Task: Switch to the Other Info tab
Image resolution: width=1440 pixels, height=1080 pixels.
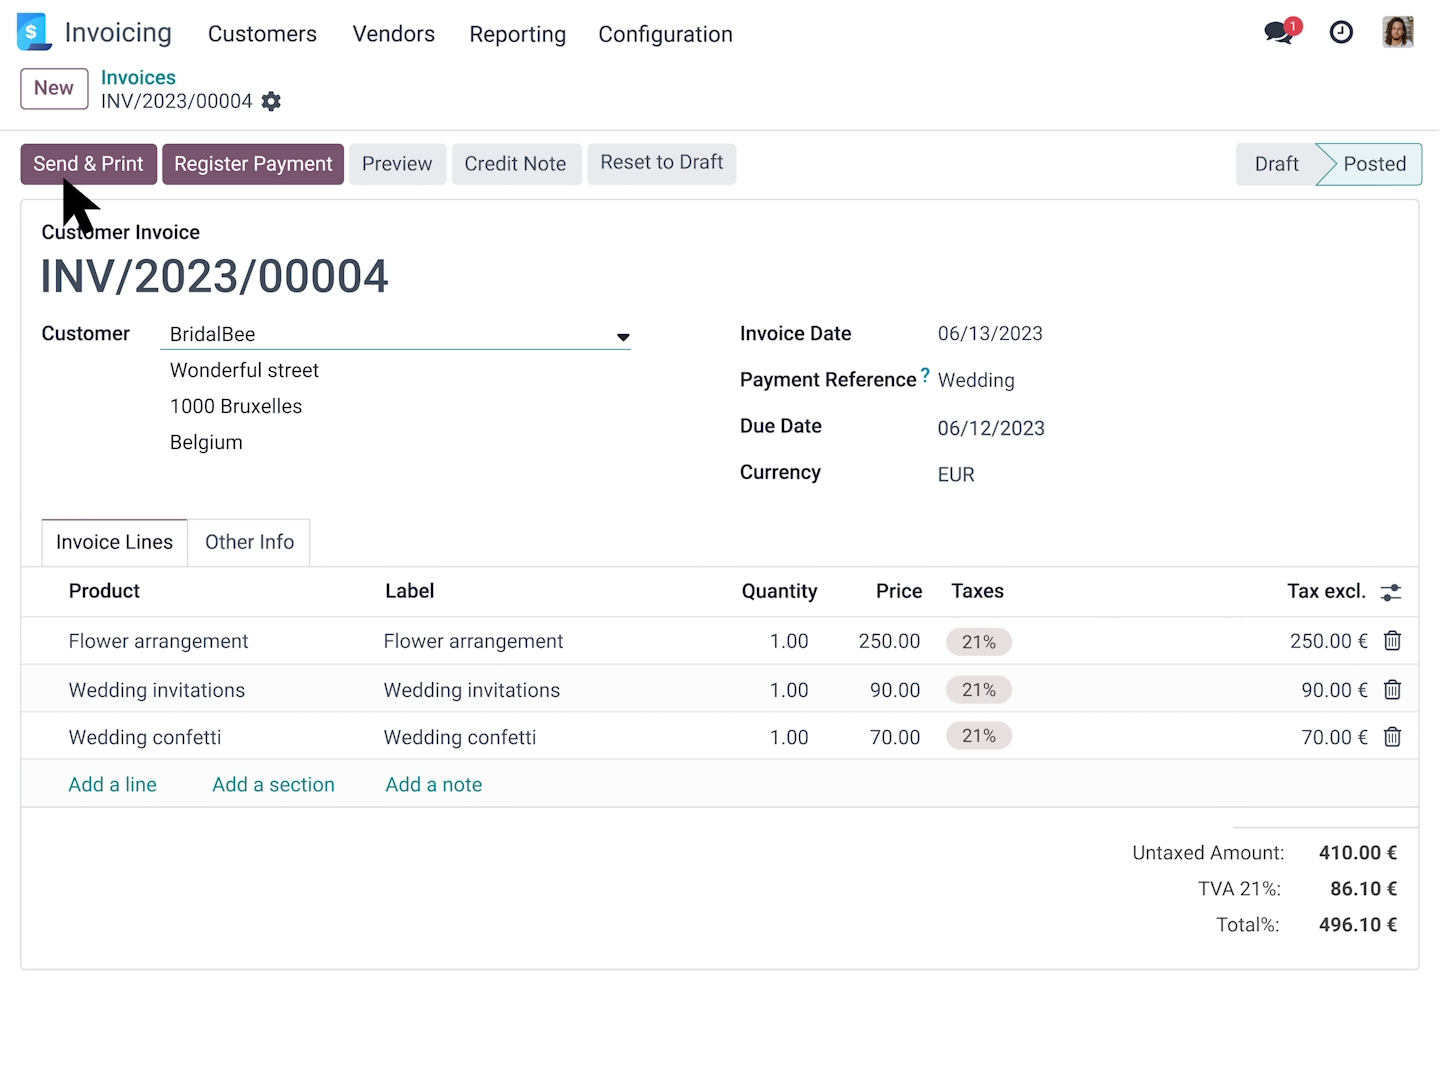Action: (249, 542)
